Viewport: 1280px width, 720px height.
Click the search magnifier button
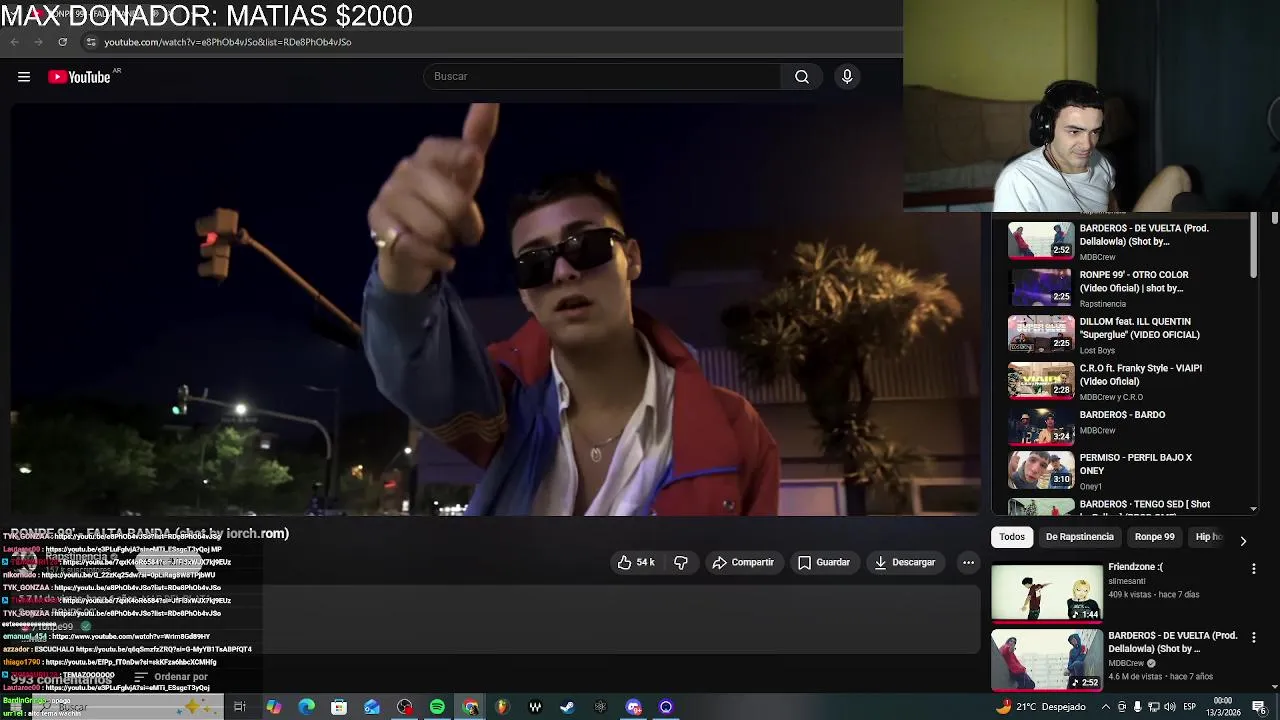[x=802, y=77]
